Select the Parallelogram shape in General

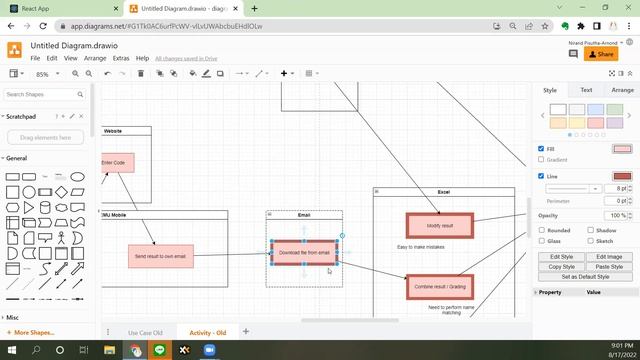(77, 192)
